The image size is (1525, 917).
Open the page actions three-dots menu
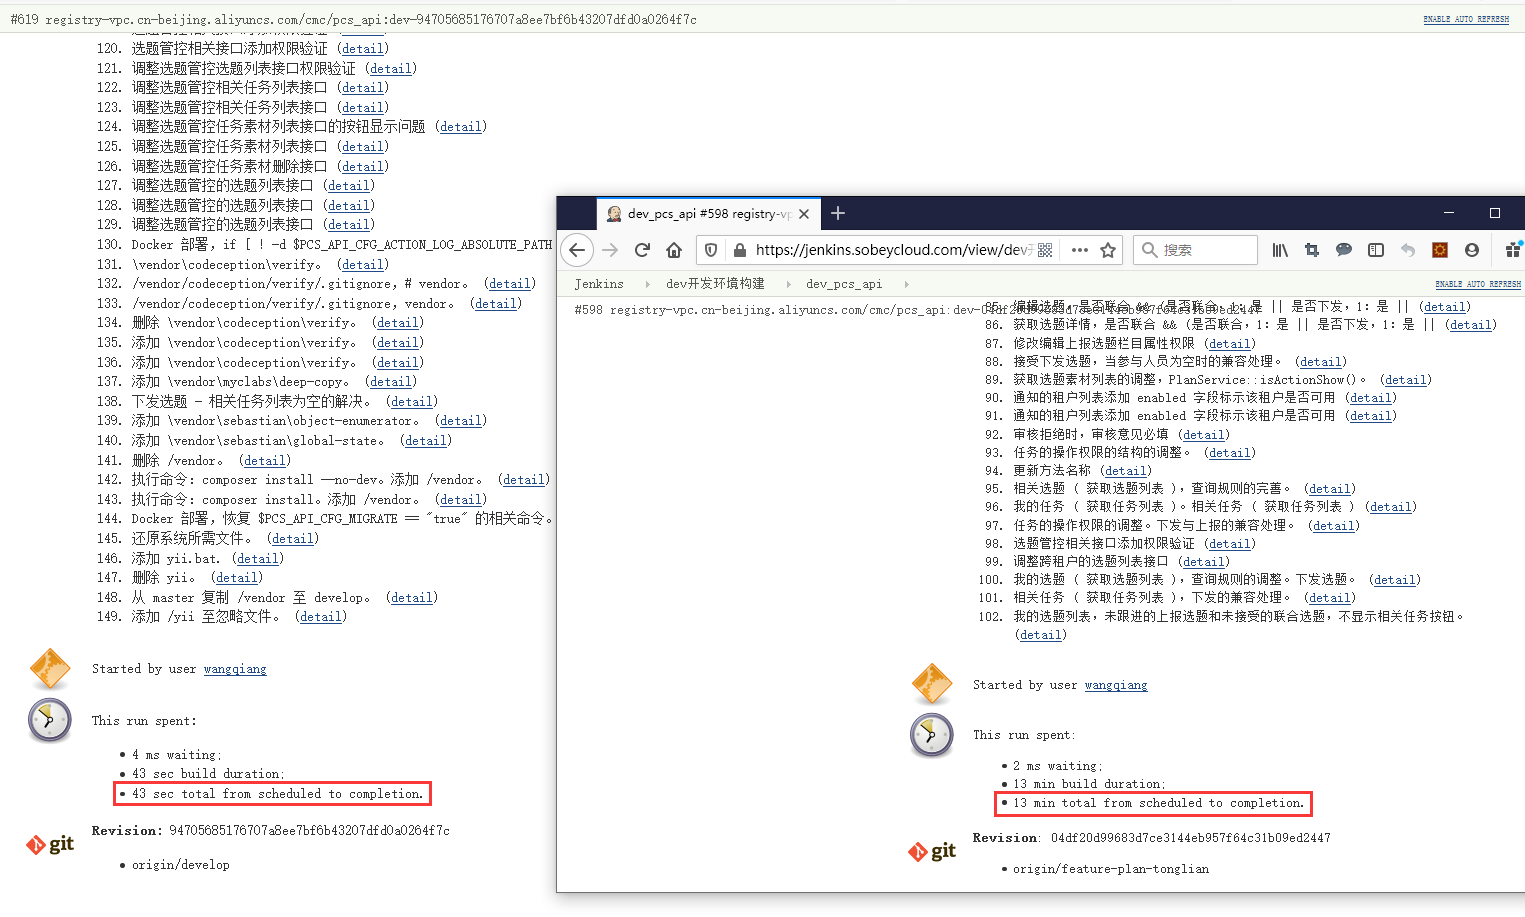coord(1080,250)
